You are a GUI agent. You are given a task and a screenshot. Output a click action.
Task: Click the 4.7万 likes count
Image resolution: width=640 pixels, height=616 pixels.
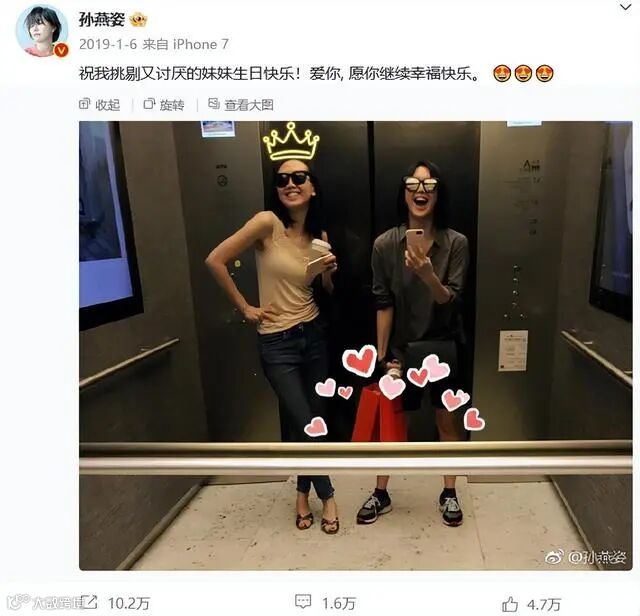(544, 604)
